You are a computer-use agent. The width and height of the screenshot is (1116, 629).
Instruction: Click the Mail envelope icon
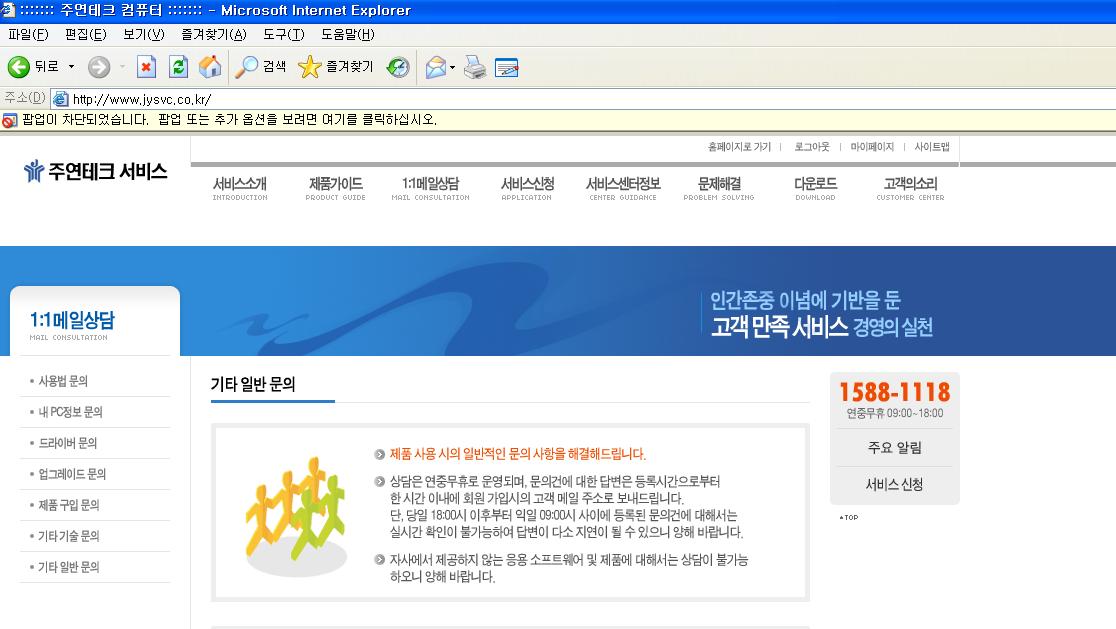[x=436, y=67]
